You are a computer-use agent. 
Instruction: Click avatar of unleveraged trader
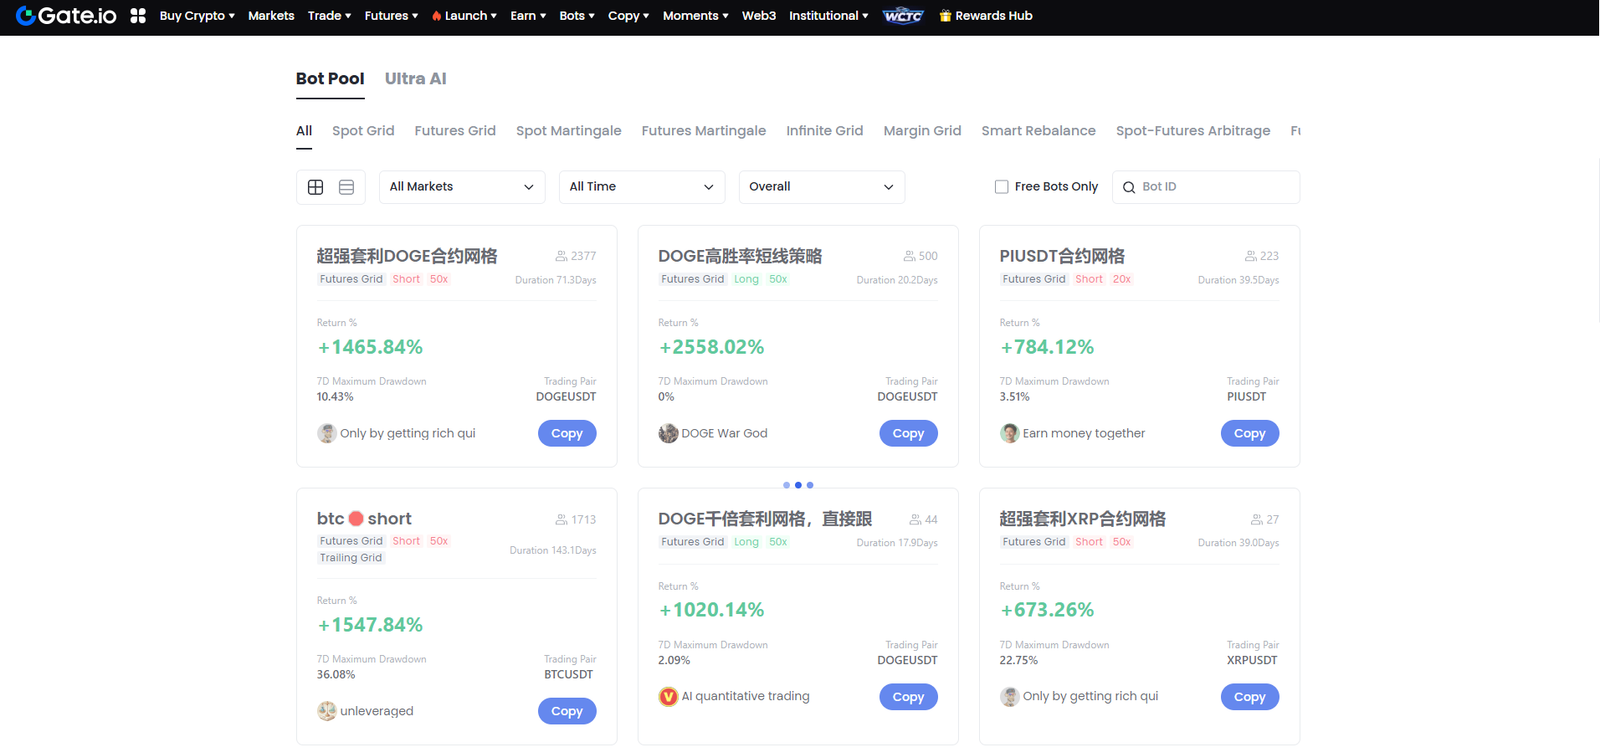pos(327,711)
